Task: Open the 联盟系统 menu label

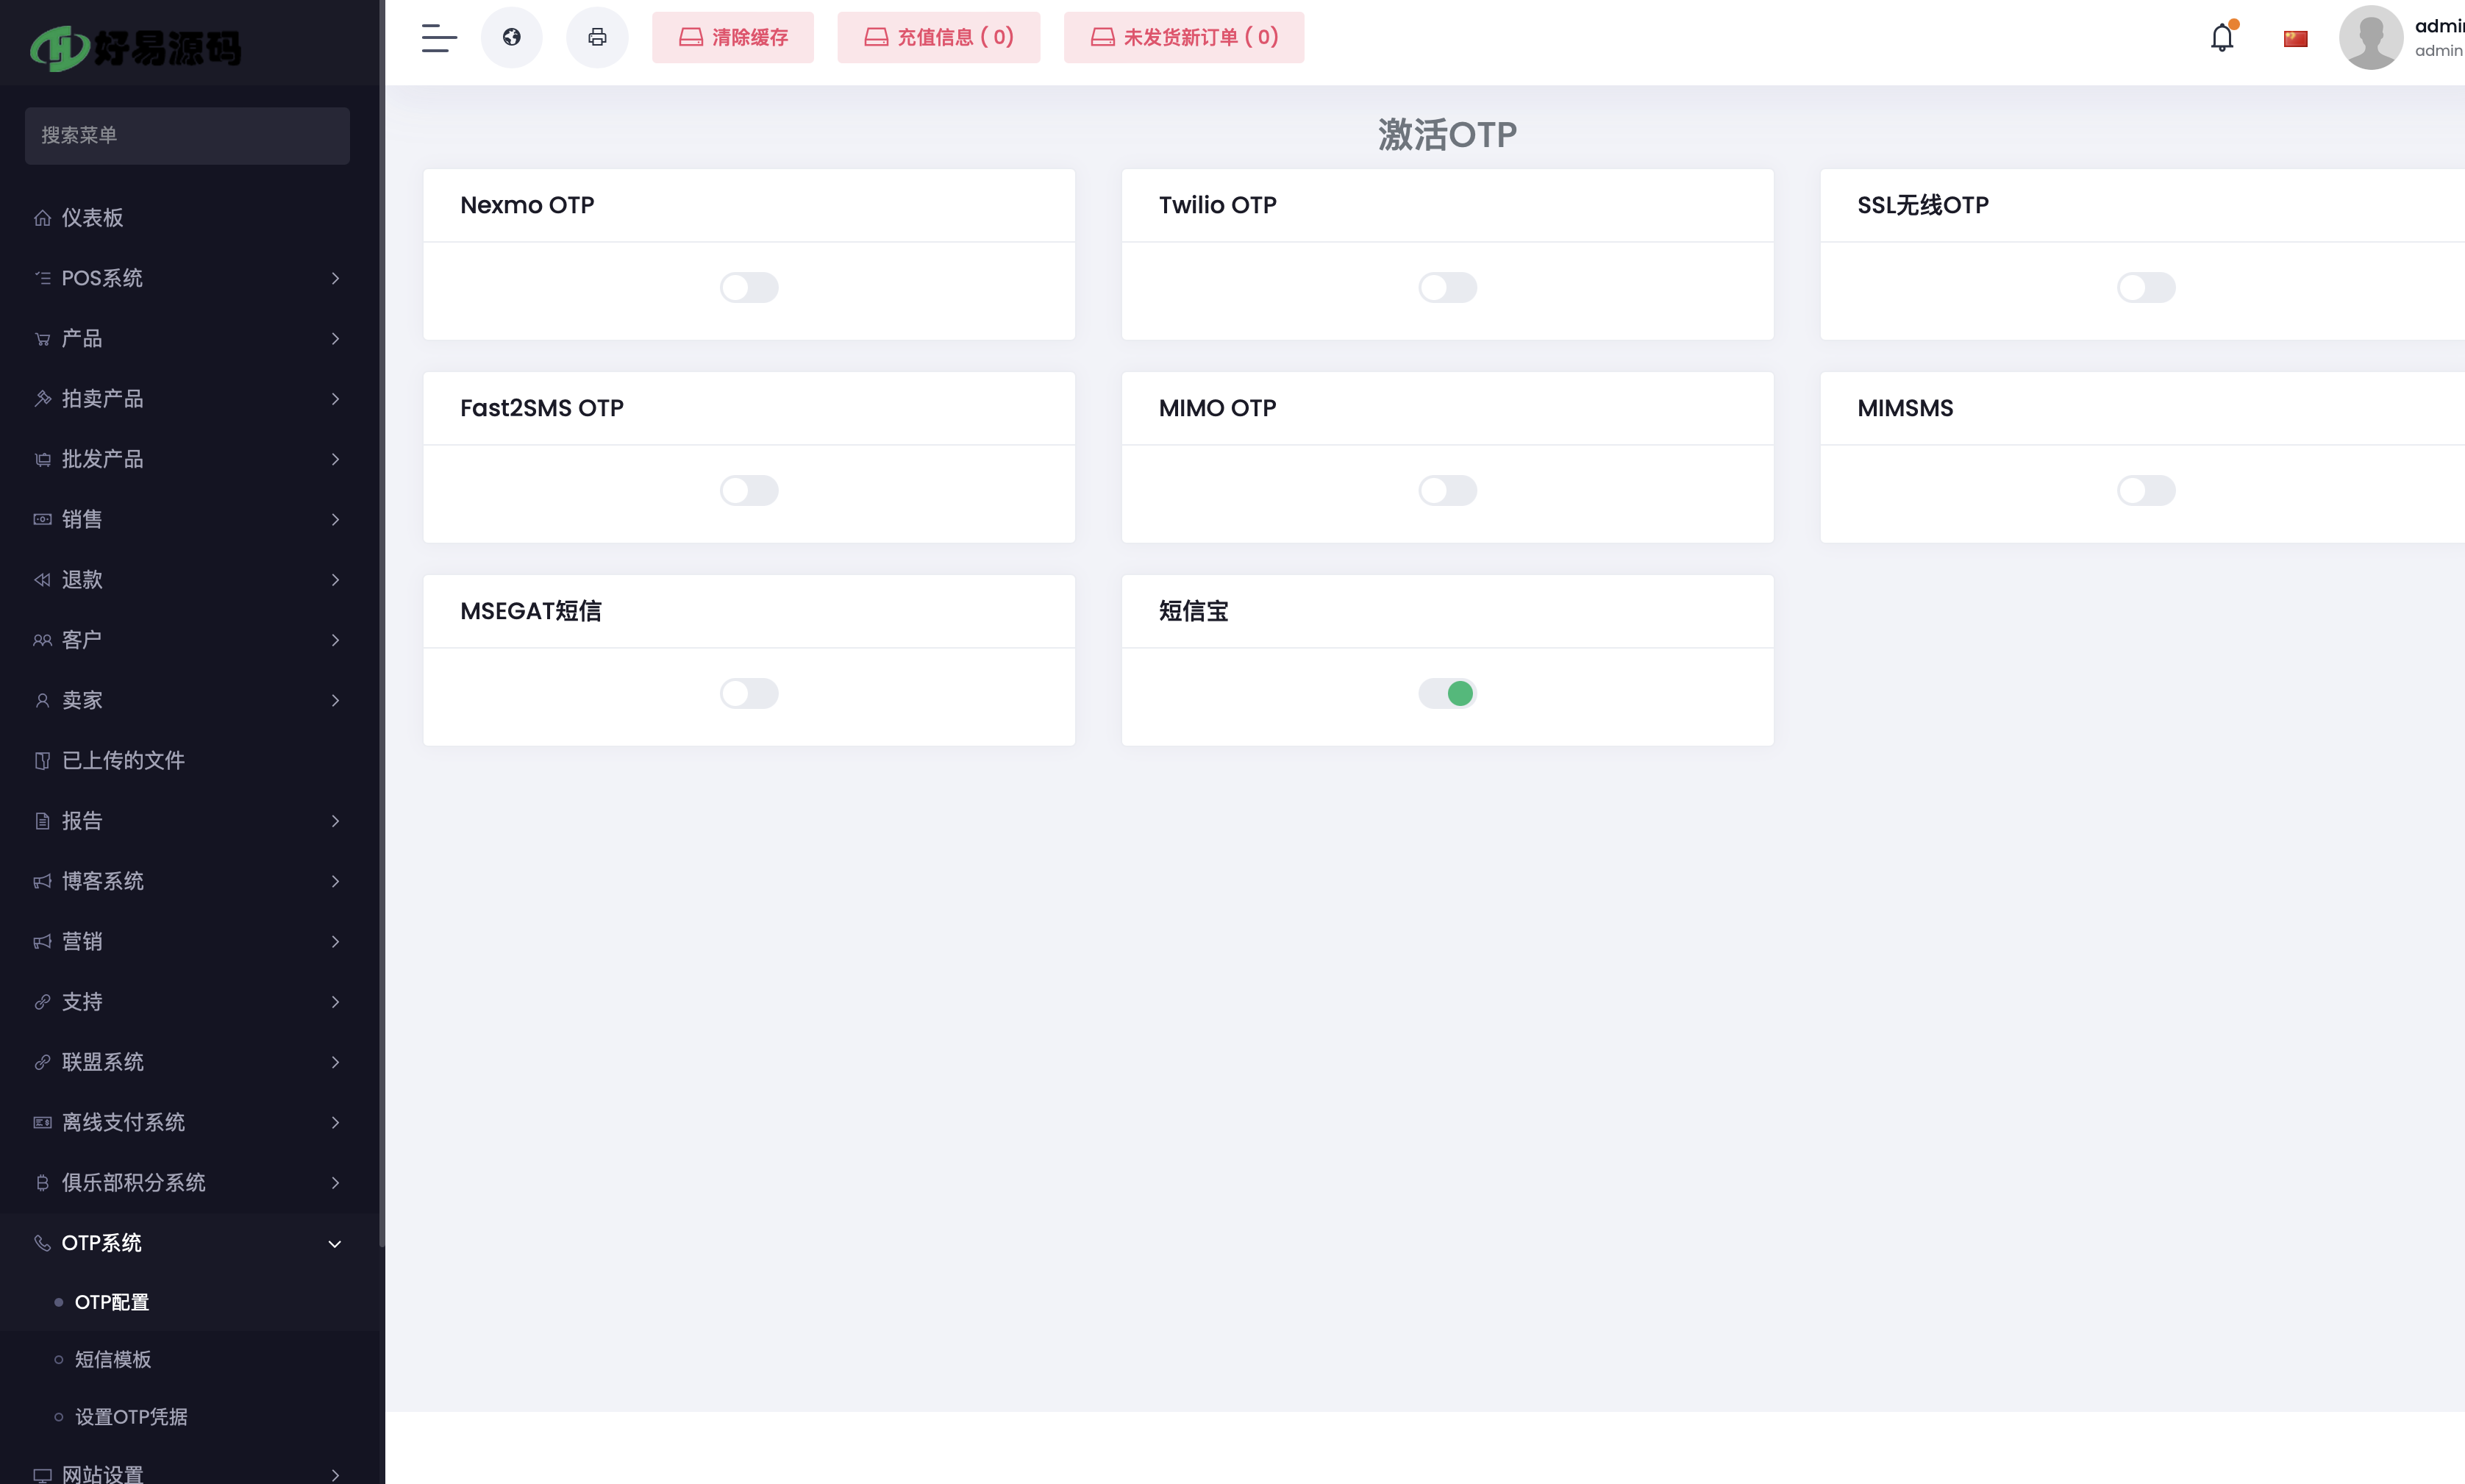Action: click(x=103, y=1062)
